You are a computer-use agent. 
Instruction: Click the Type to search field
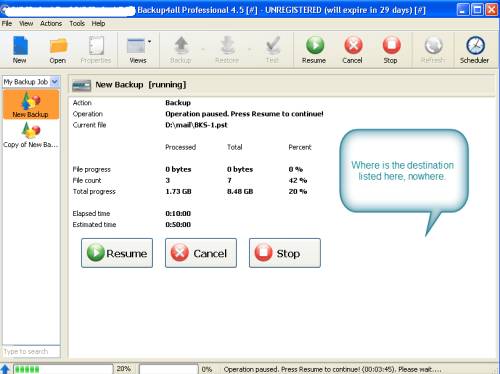tap(31, 351)
